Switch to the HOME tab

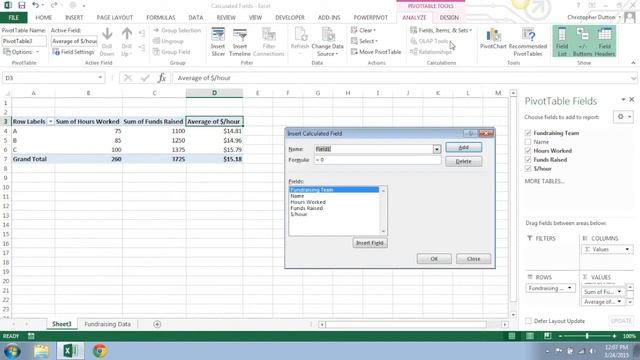[43, 18]
